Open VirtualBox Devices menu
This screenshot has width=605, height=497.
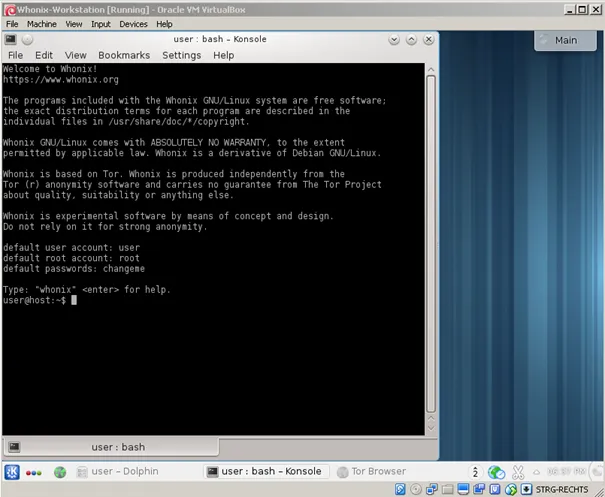[x=134, y=24]
